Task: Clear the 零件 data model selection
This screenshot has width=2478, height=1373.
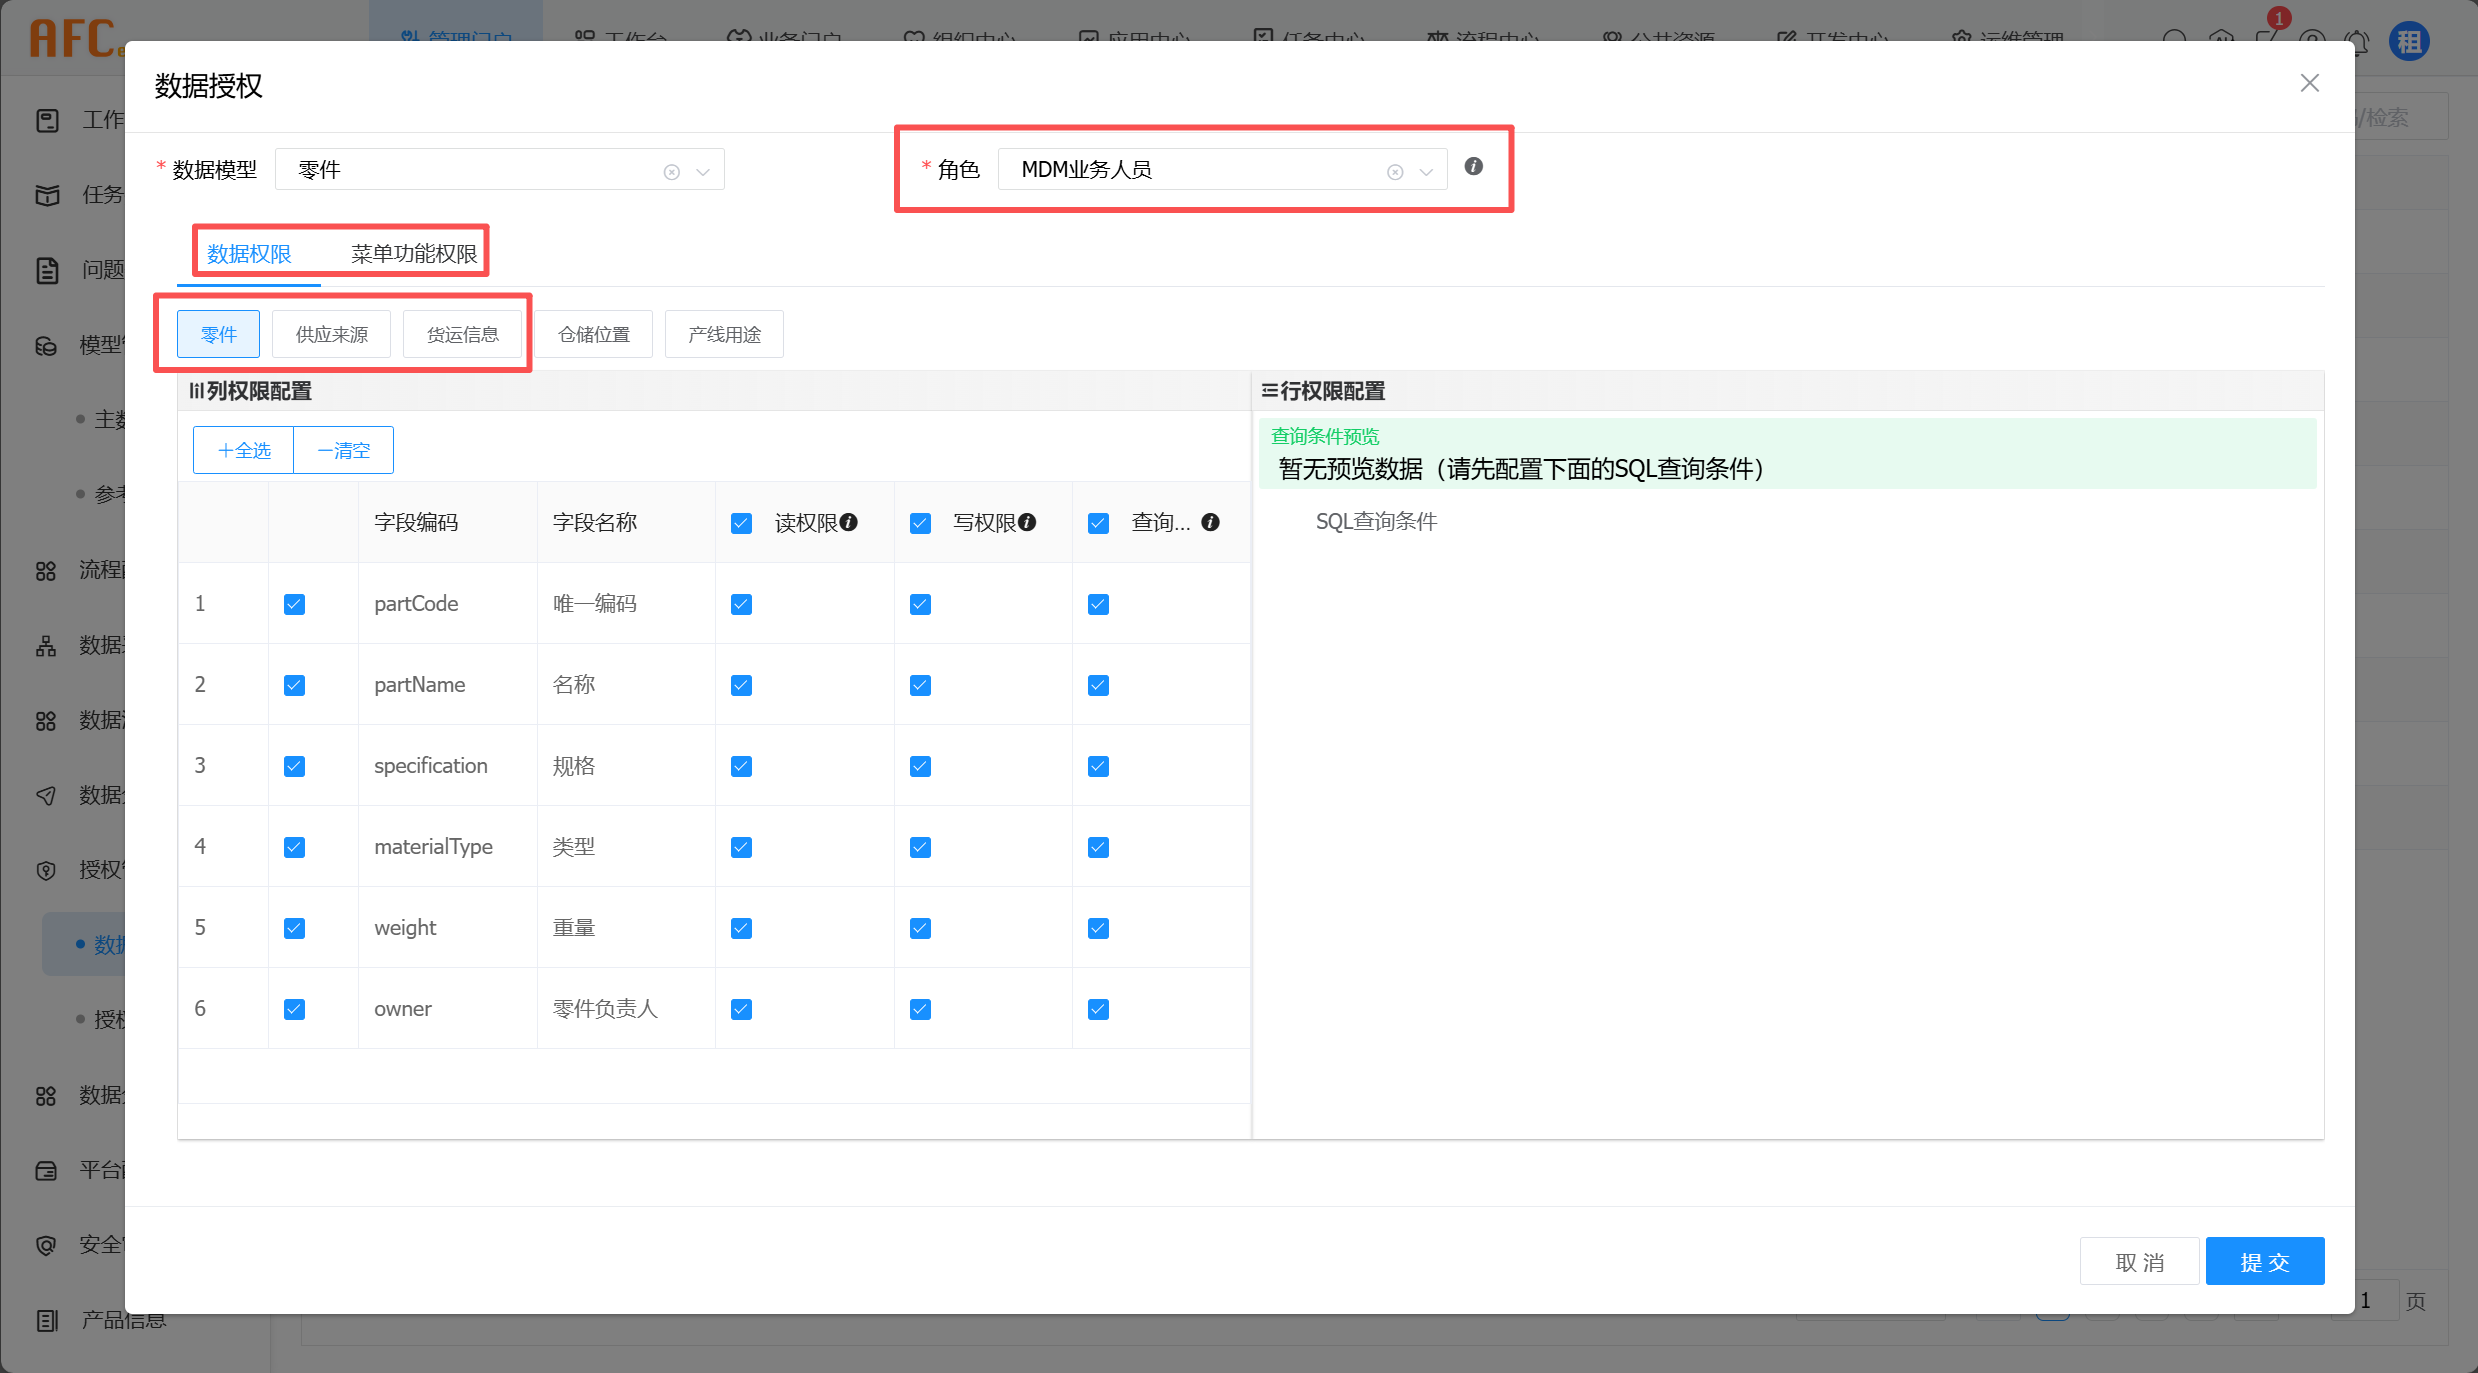Action: (x=672, y=172)
